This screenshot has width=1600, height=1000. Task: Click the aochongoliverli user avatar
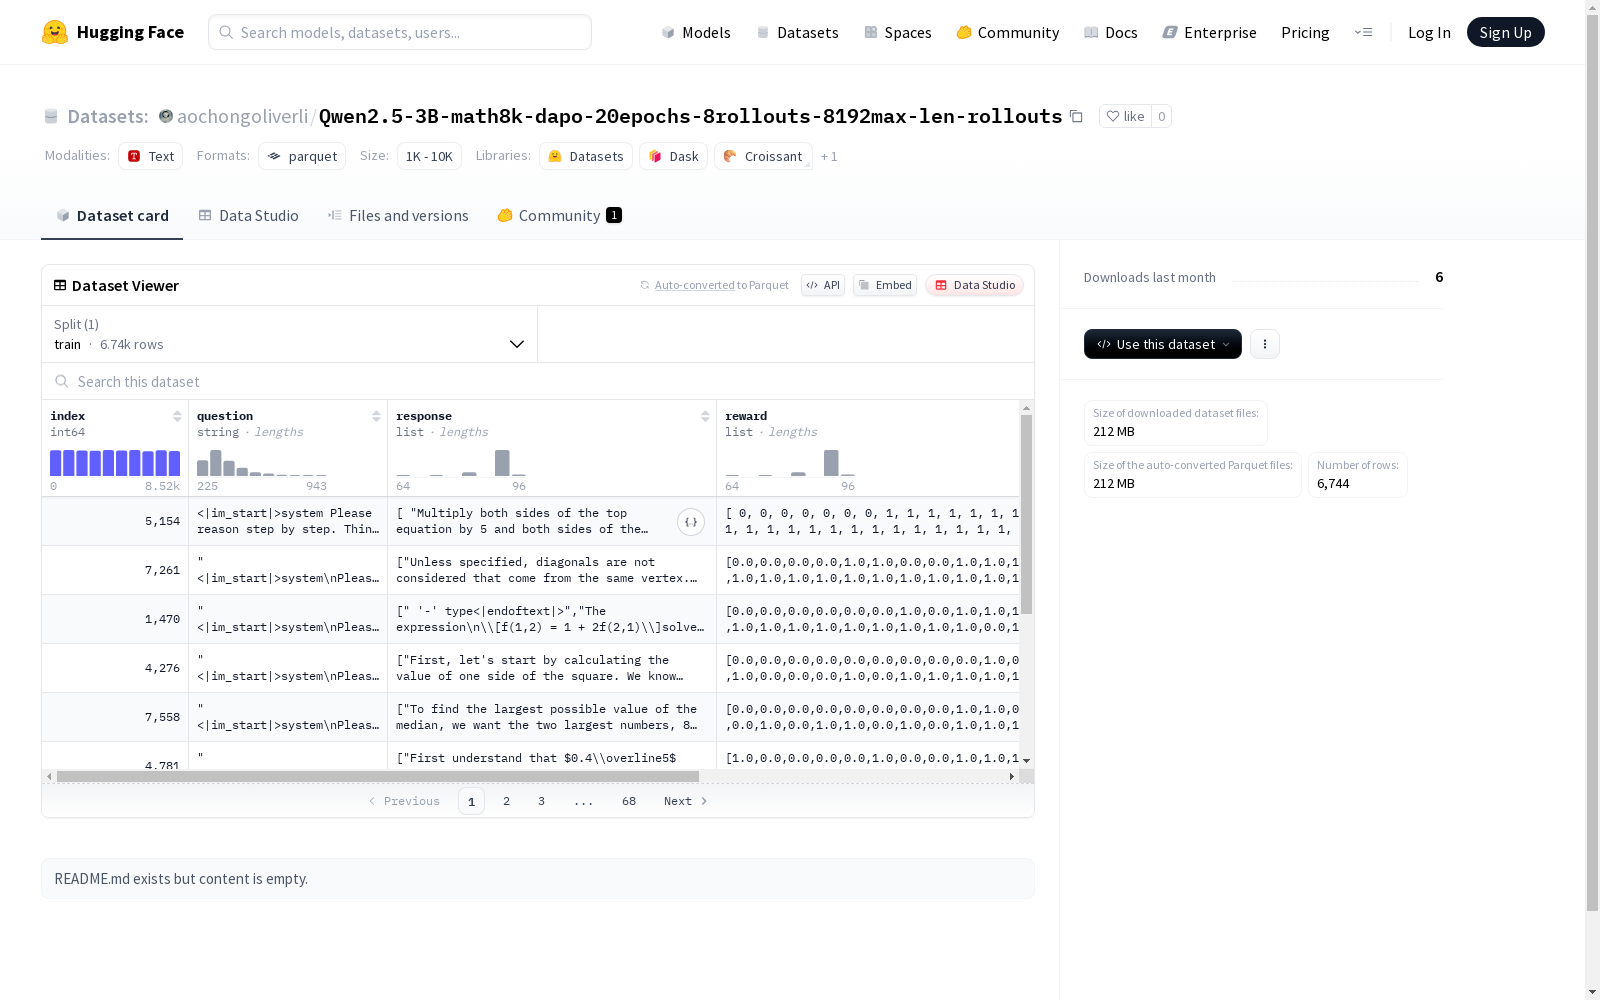coord(166,116)
